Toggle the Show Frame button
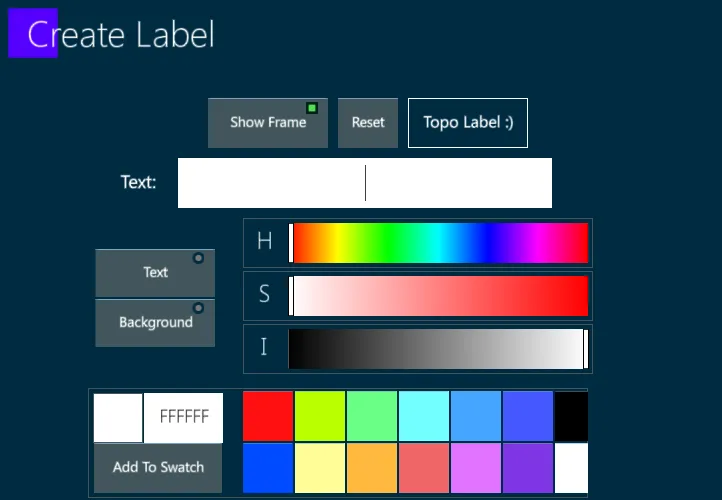722x500 pixels. (268, 123)
